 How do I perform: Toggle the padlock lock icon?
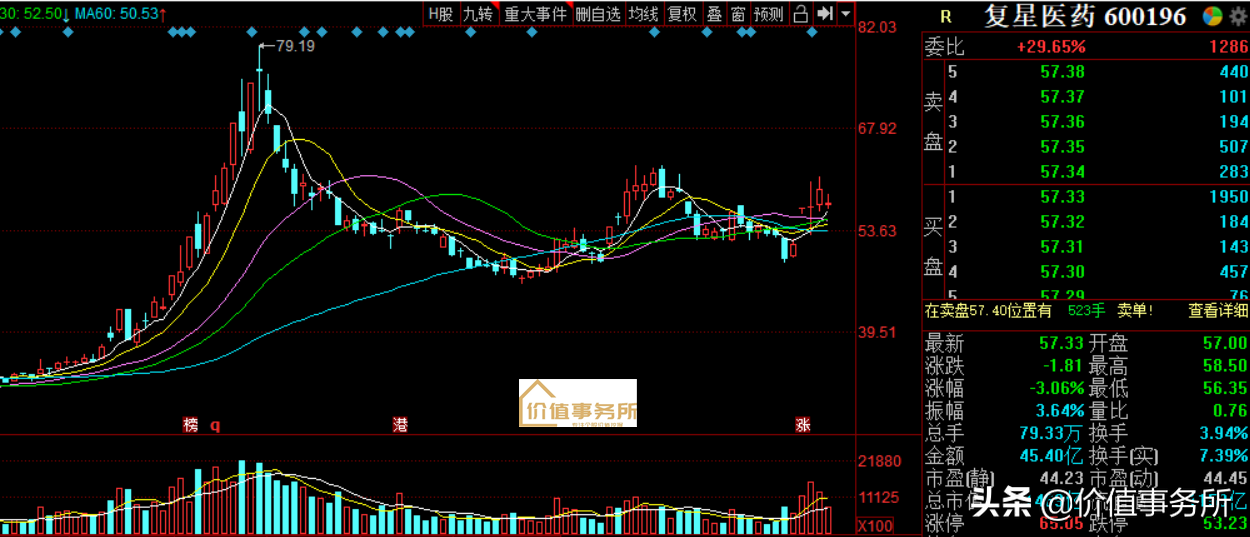800,14
